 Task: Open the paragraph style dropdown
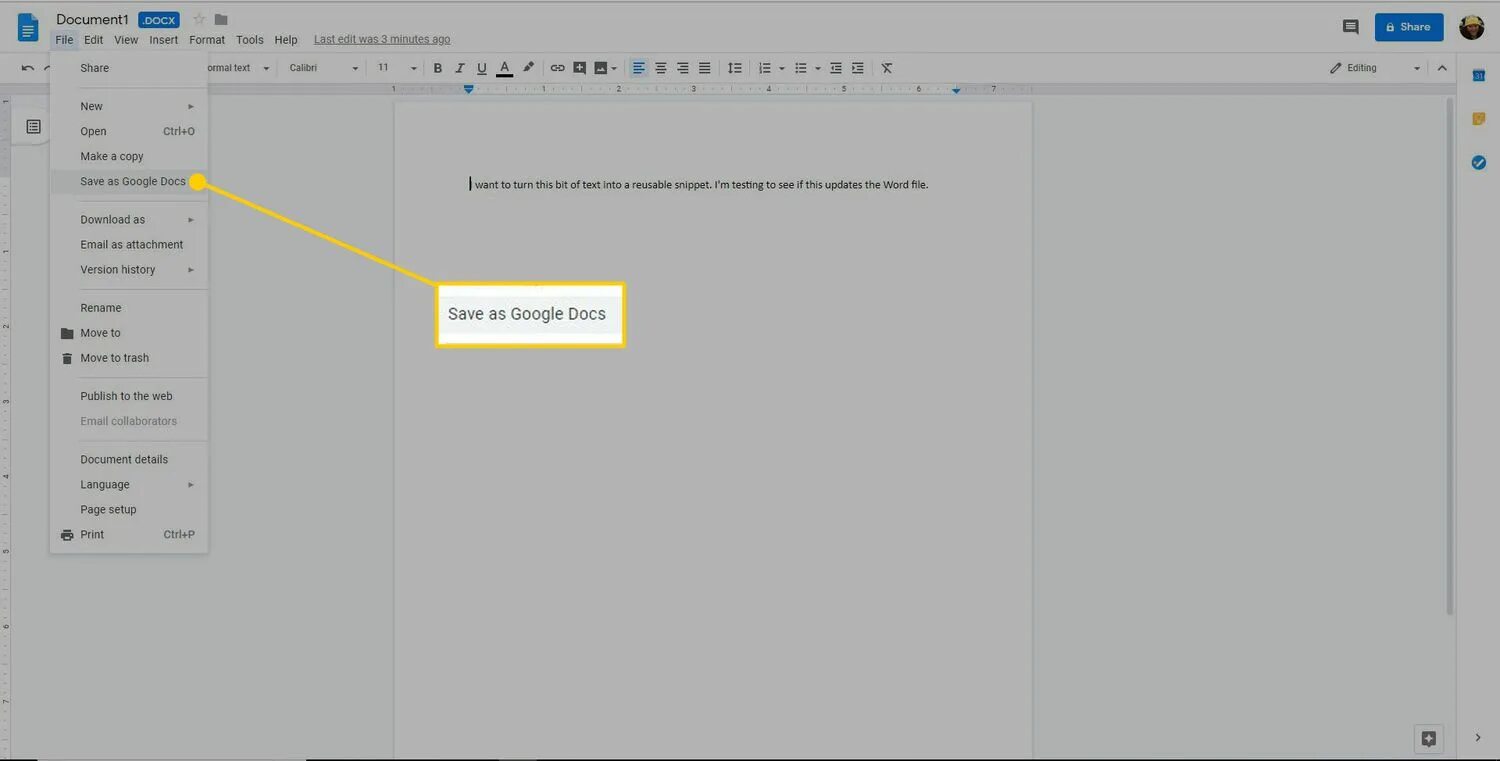(237, 68)
